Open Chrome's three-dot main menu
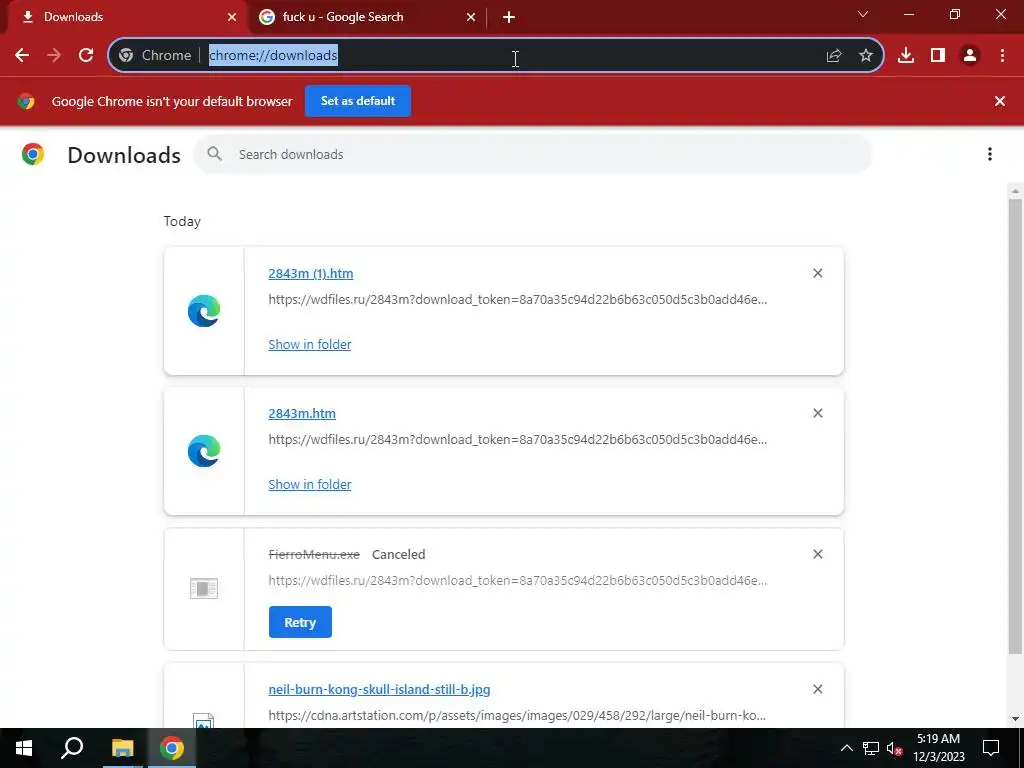Image resolution: width=1024 pixels, height=768 pixels. 1002,56
